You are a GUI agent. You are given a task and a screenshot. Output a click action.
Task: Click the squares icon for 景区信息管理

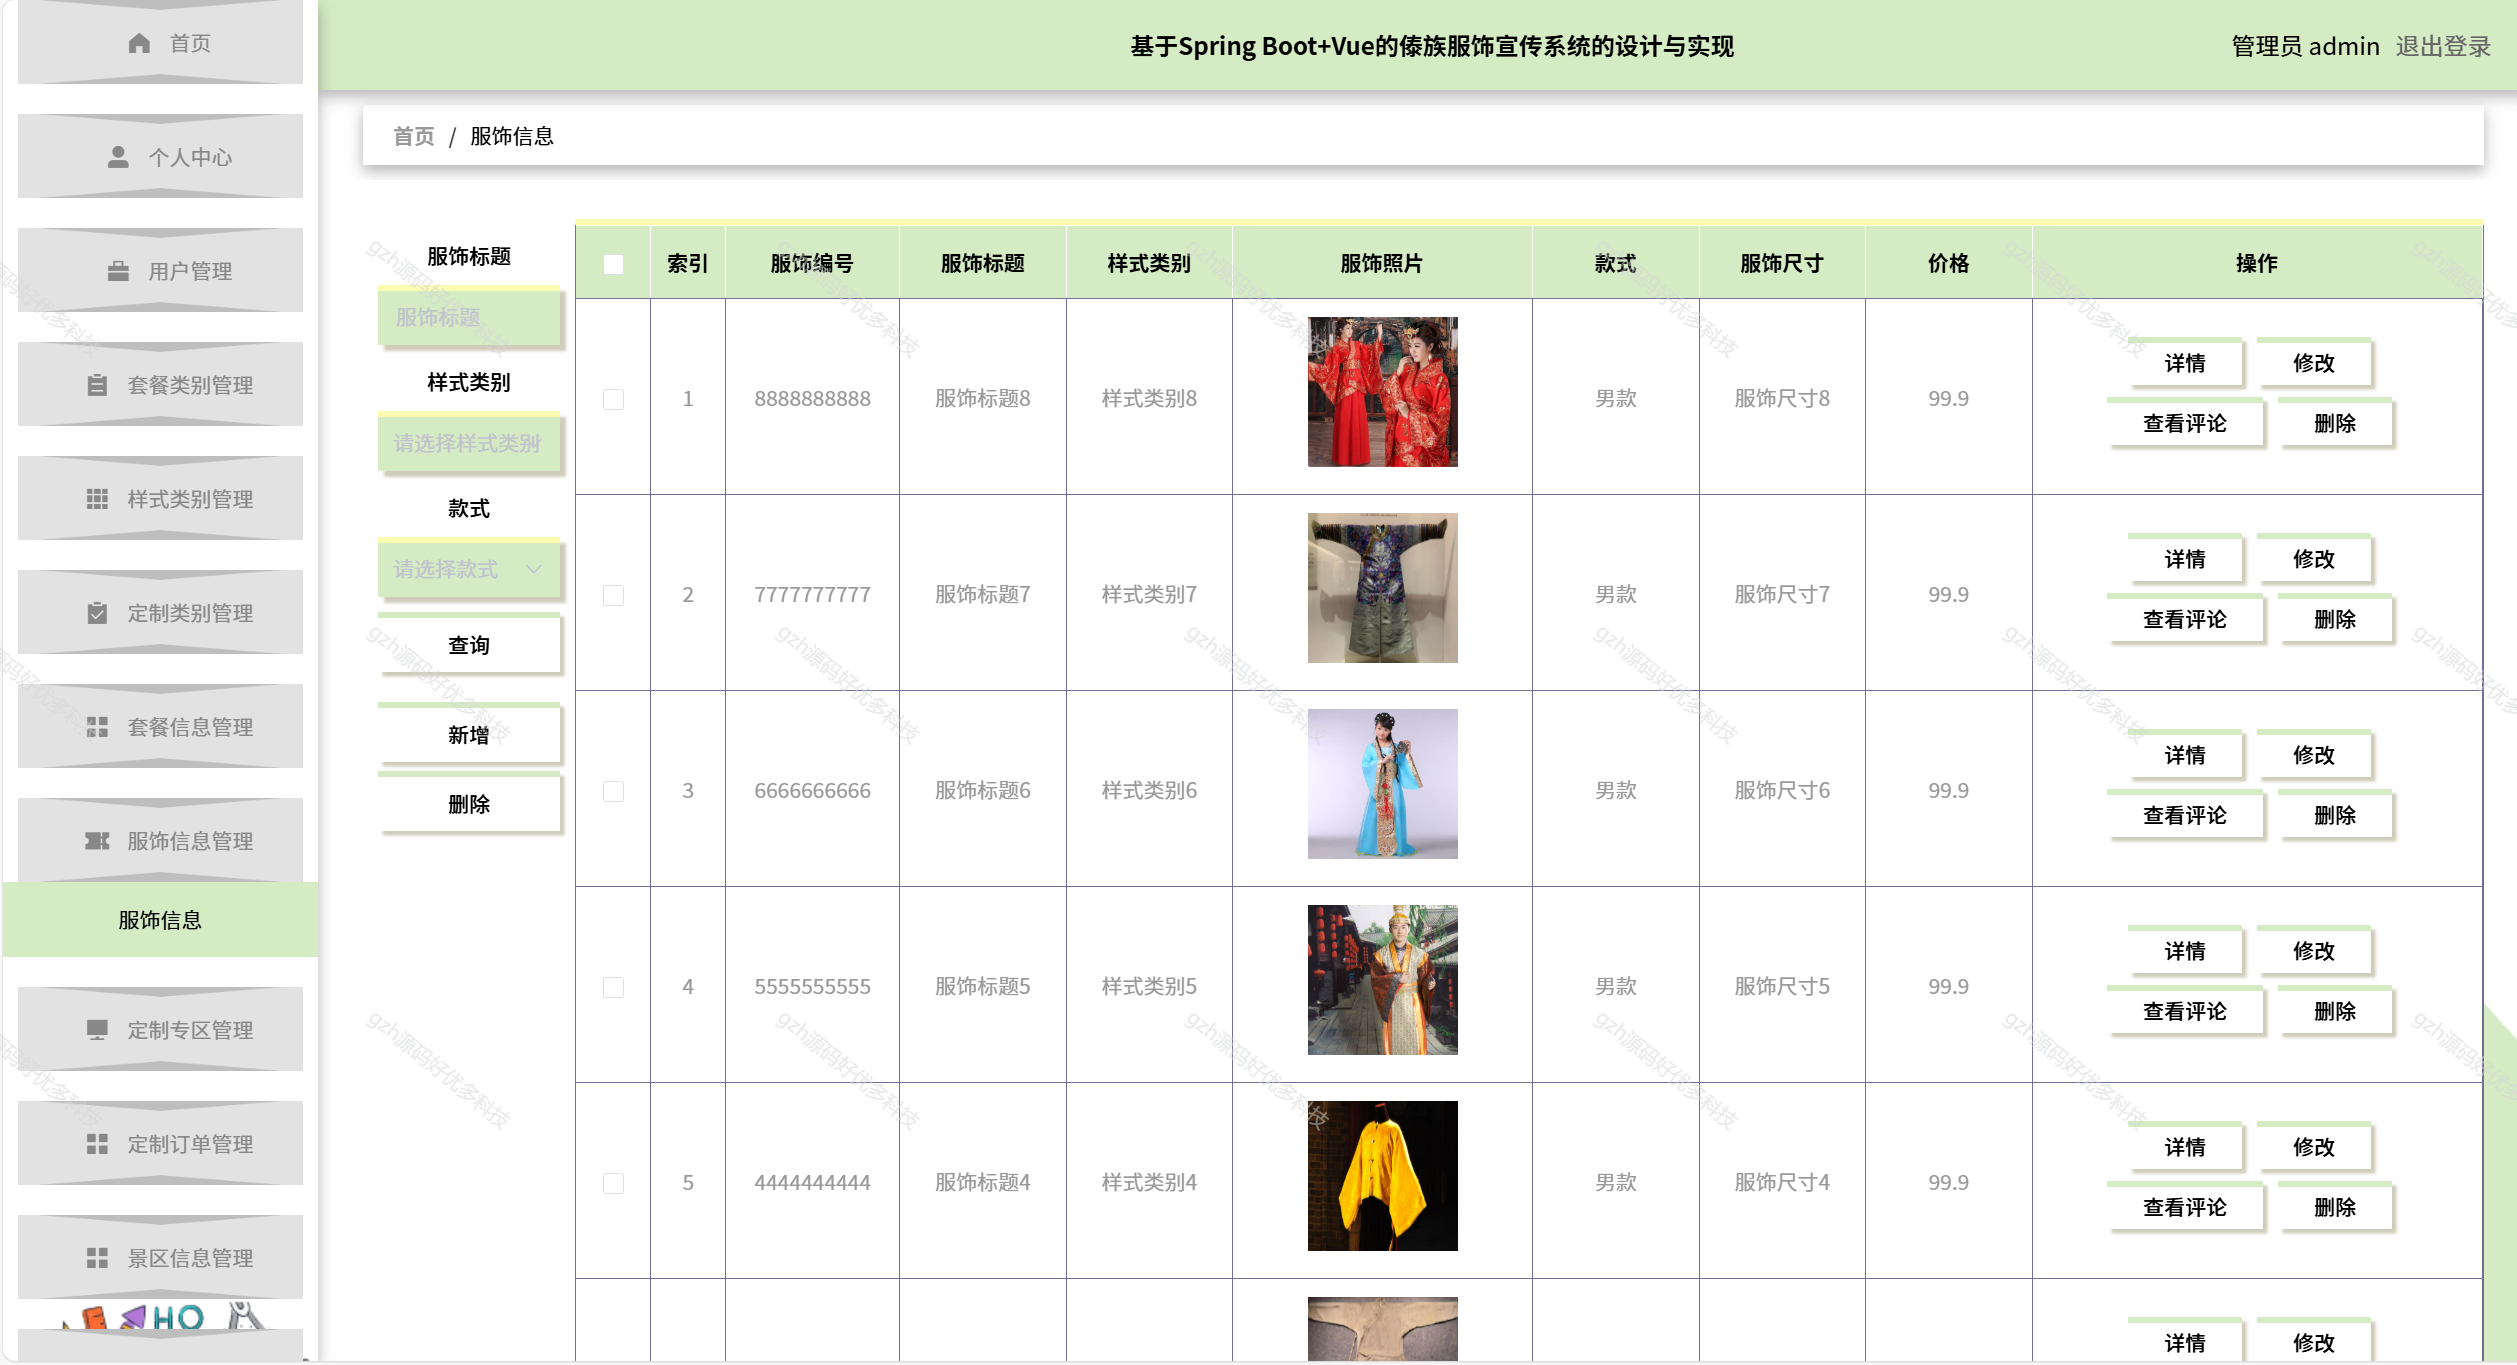coord(97,1258)
